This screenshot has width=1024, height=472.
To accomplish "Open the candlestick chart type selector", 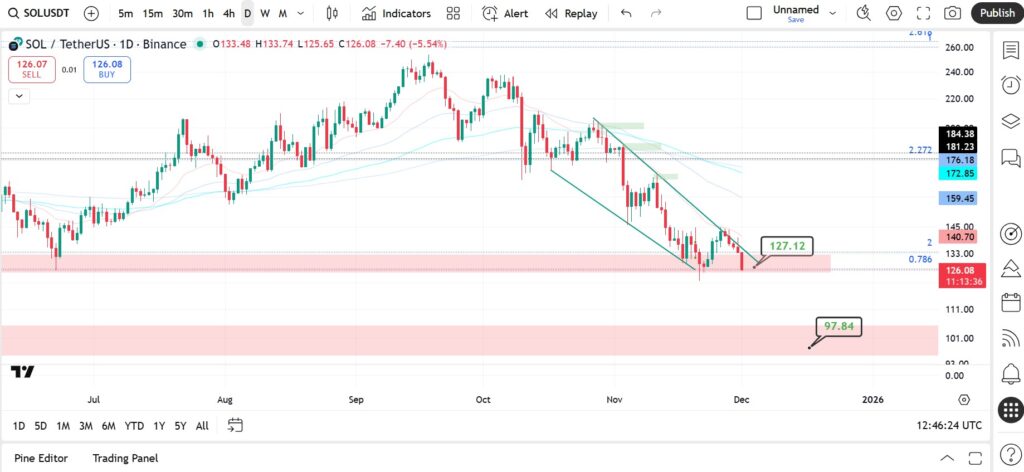I will tap(332, 13).
